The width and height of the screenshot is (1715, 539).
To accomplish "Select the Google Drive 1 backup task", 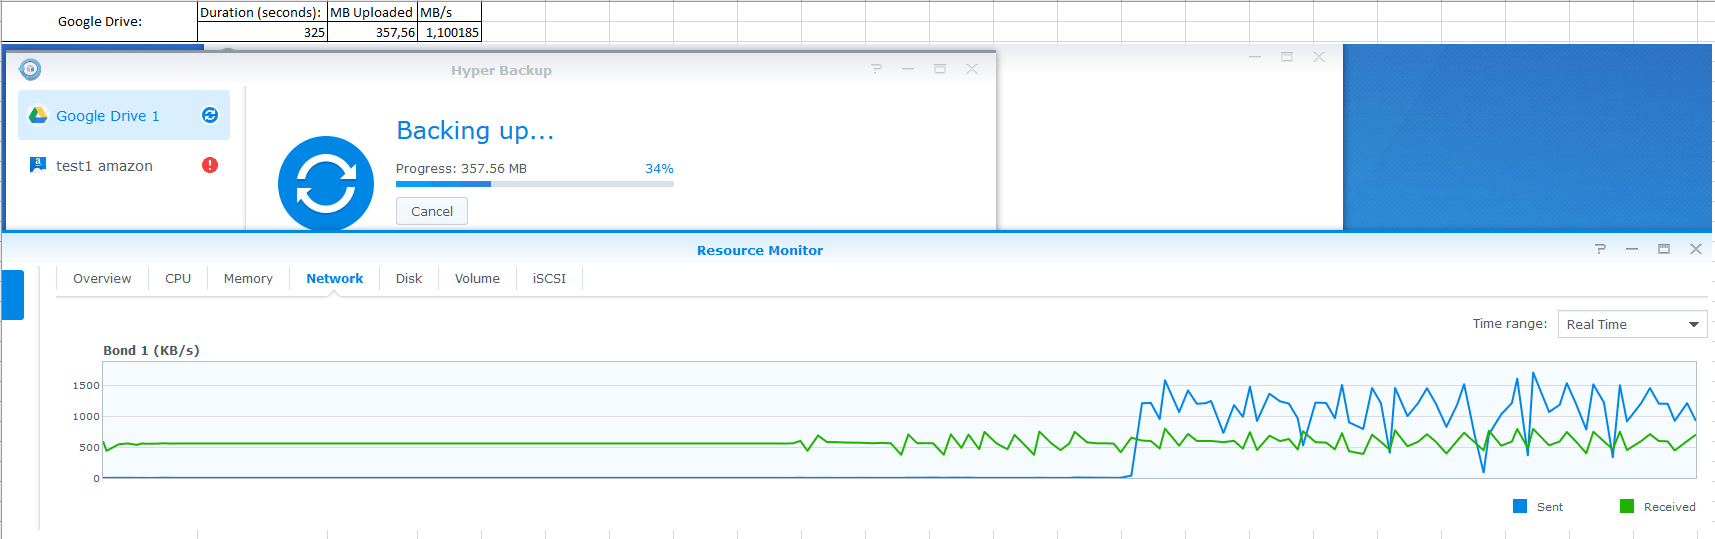I will pyautogui.click(x=124, y=115).
